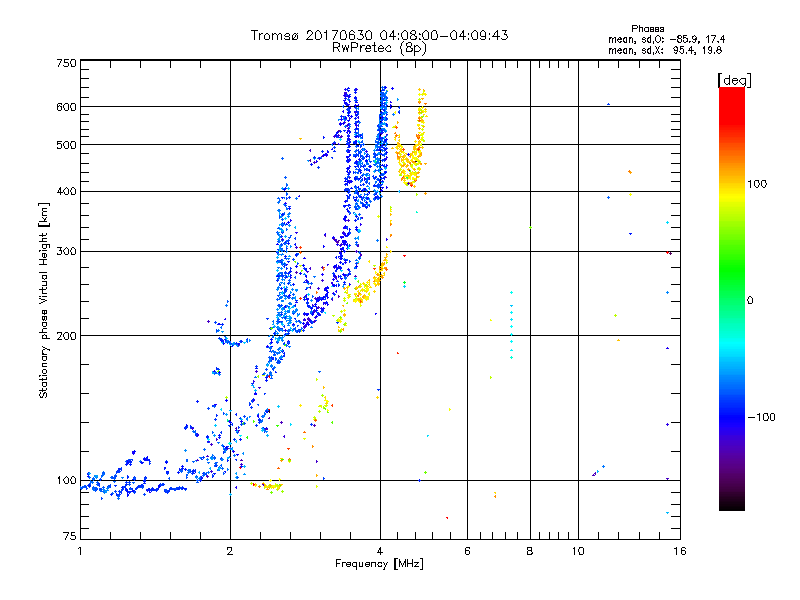
Task: Click the y-axis tick label '750'
Action: tap(66, 63)
